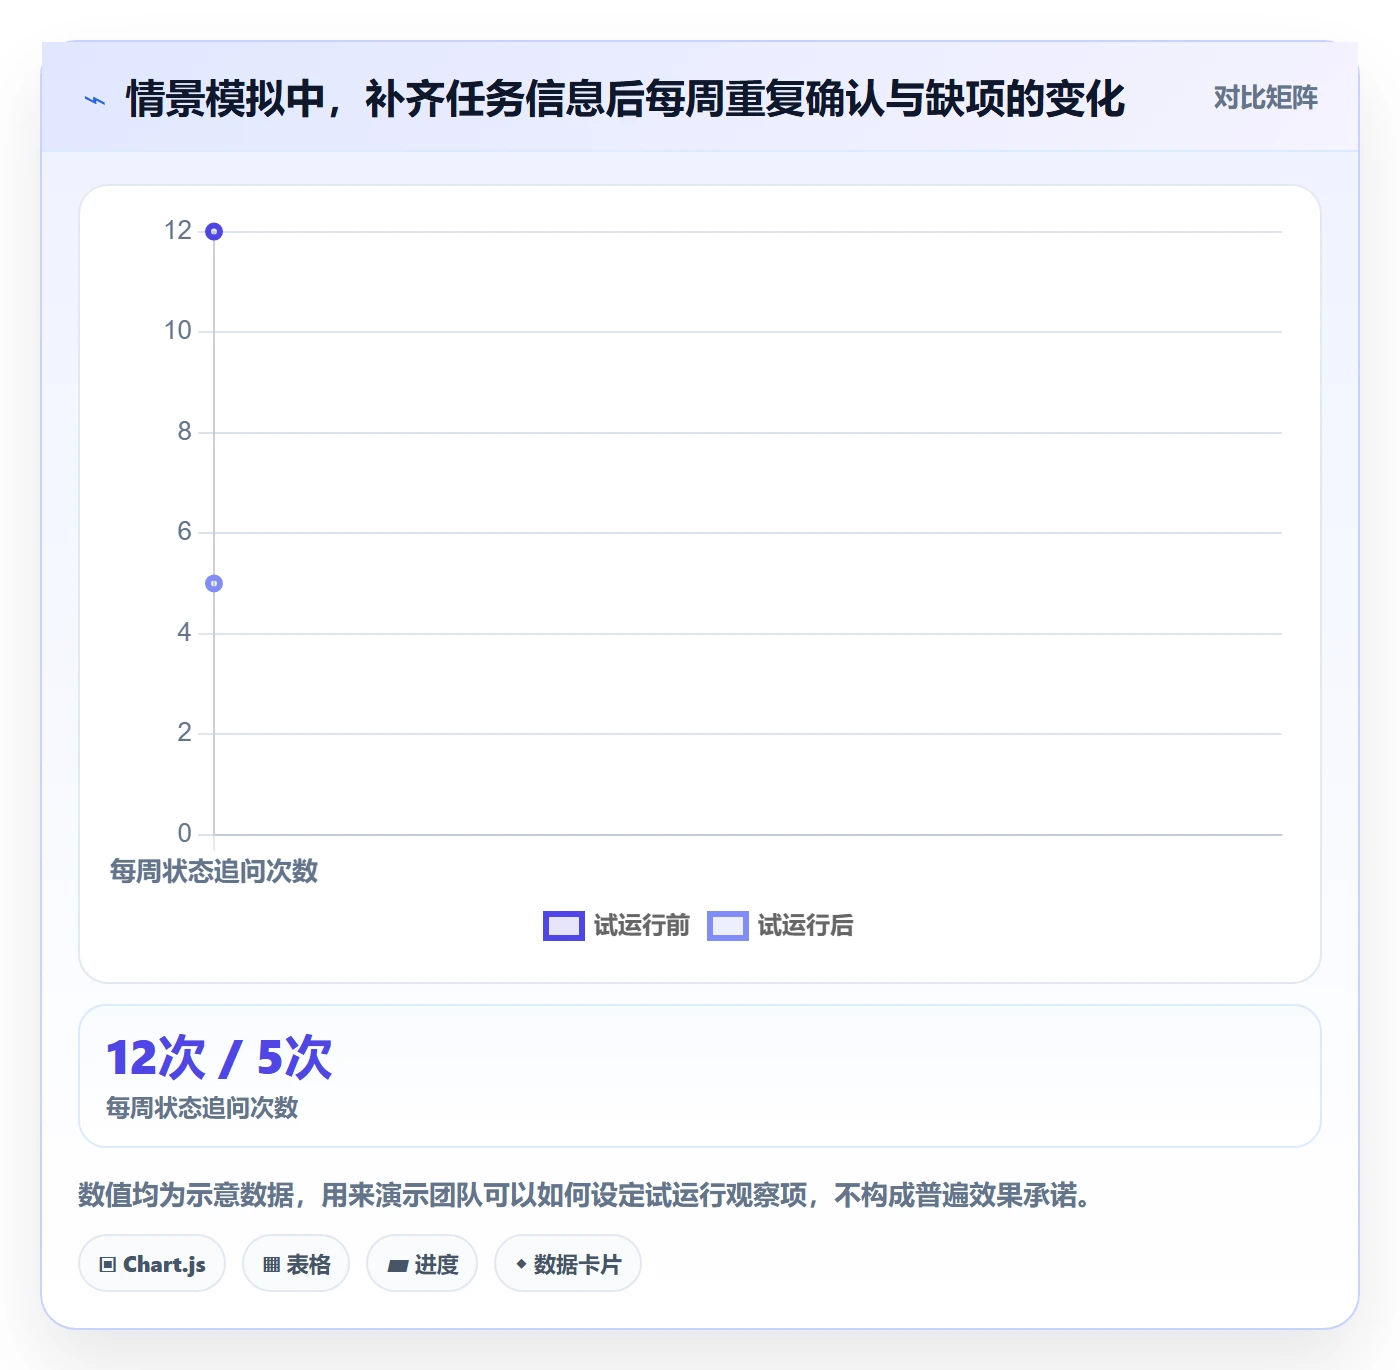1400x1370 pixels.
Task: Click the bar icon in 进度 chip
Action: [397, 1266]
